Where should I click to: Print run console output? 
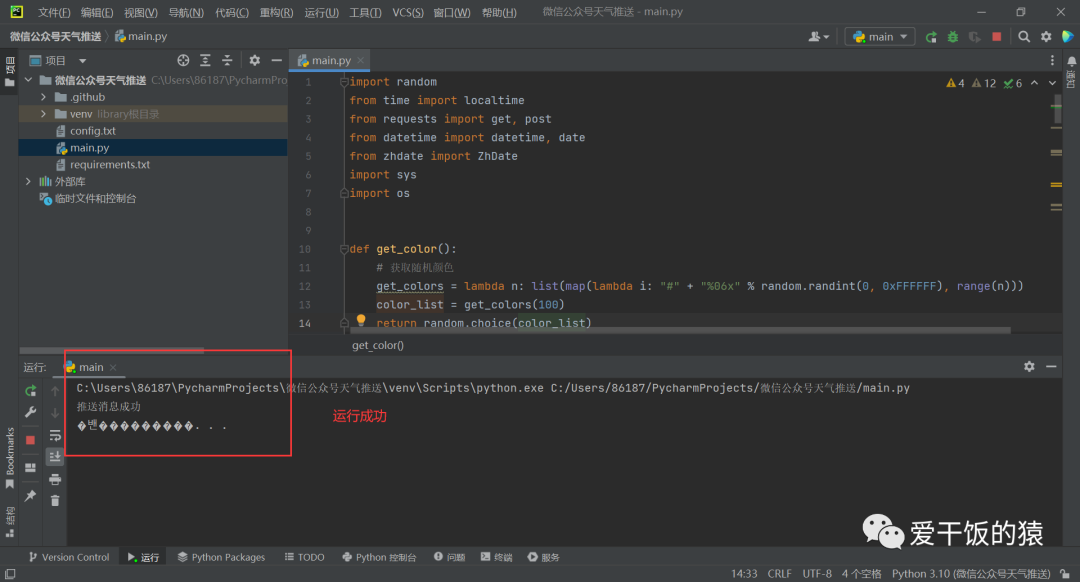[x=55, y=479]
